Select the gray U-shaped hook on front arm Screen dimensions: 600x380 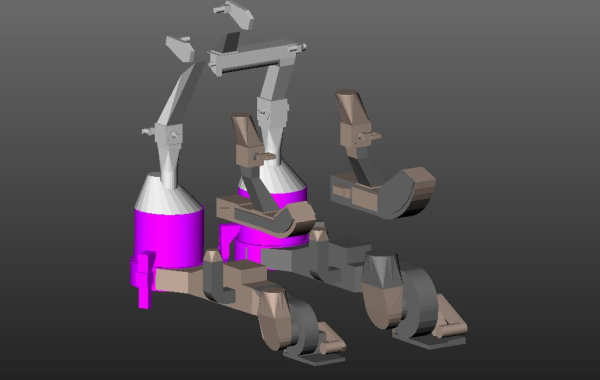(217, 283)
